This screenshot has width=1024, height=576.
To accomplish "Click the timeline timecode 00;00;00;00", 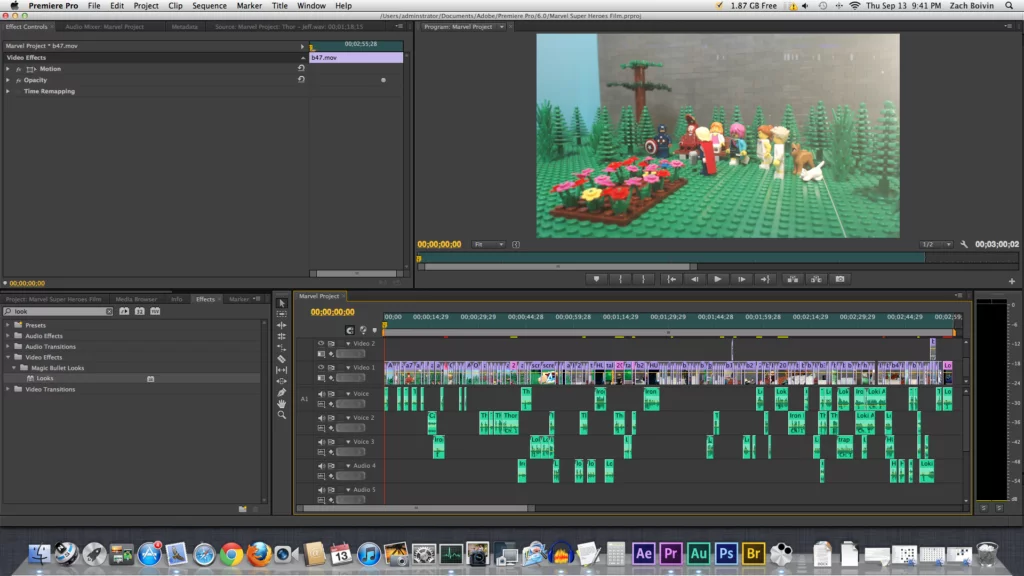I will click(x=332, y=312).
